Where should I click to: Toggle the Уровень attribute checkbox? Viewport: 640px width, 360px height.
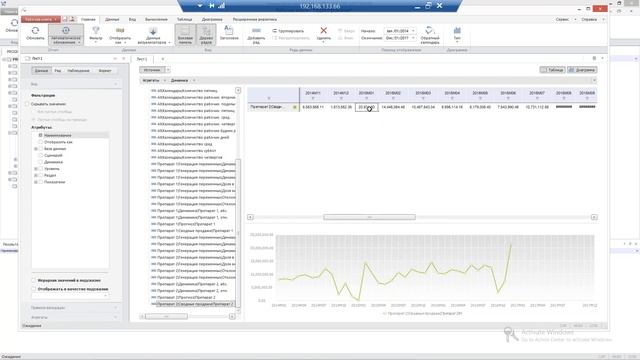(40, 169)
